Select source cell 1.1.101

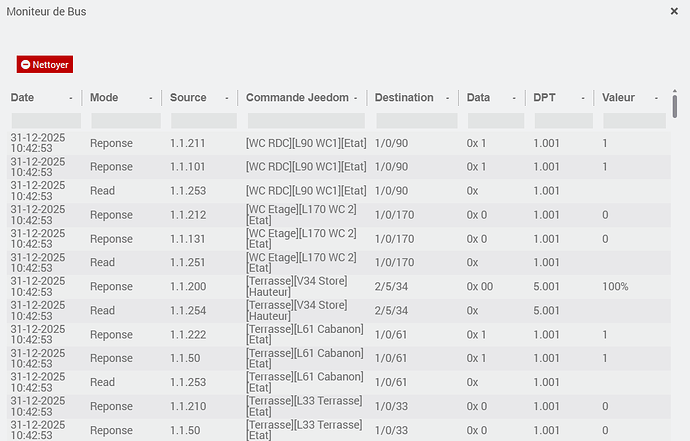187,167
